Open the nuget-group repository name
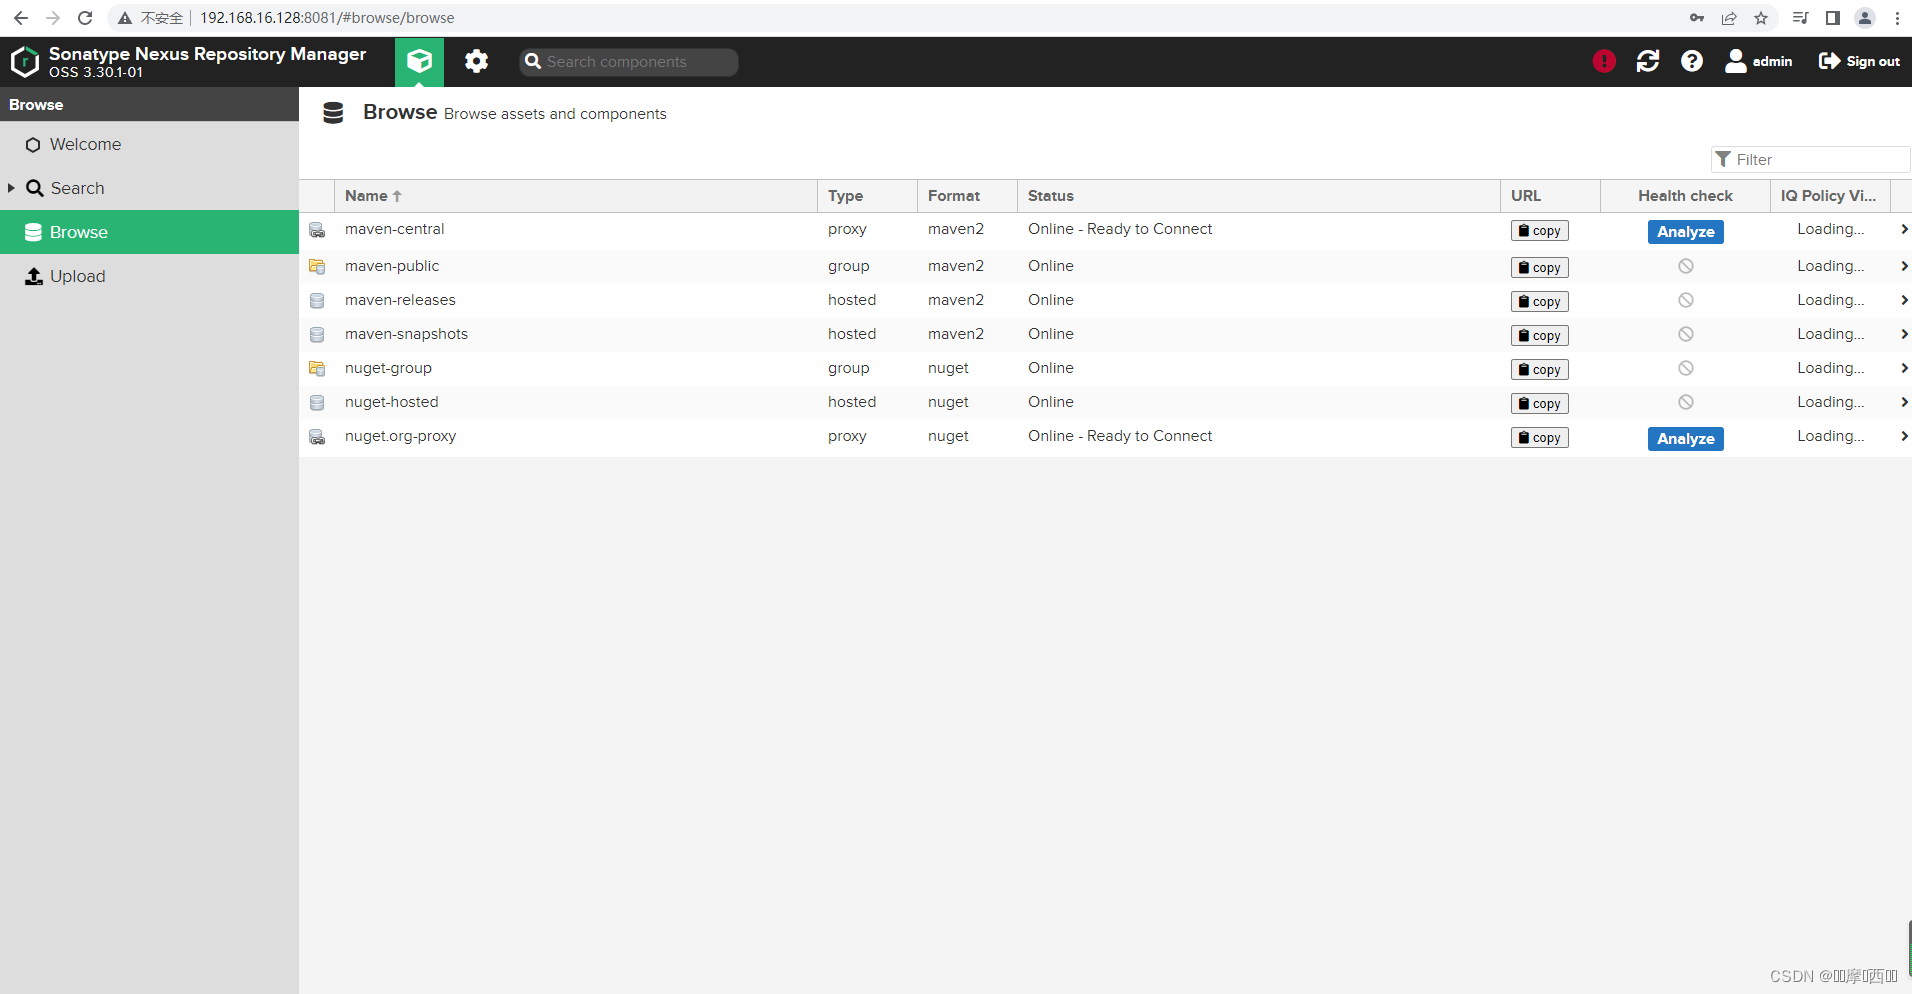 [x=388, y=368]
